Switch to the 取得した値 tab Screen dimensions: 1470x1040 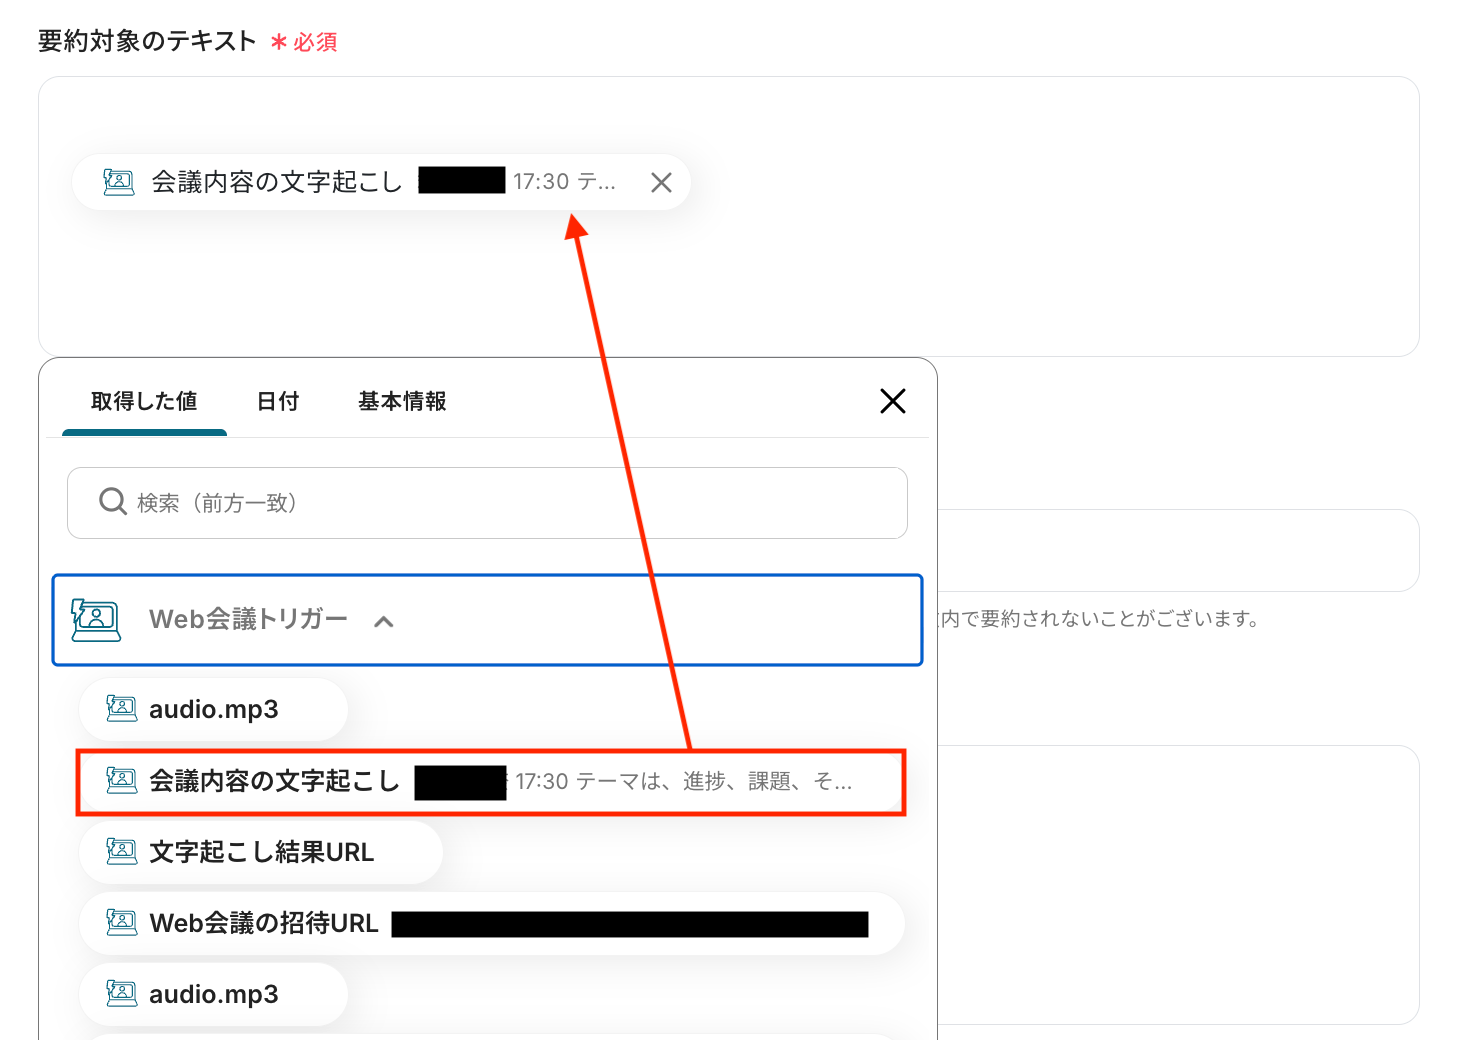pos(144,402)
